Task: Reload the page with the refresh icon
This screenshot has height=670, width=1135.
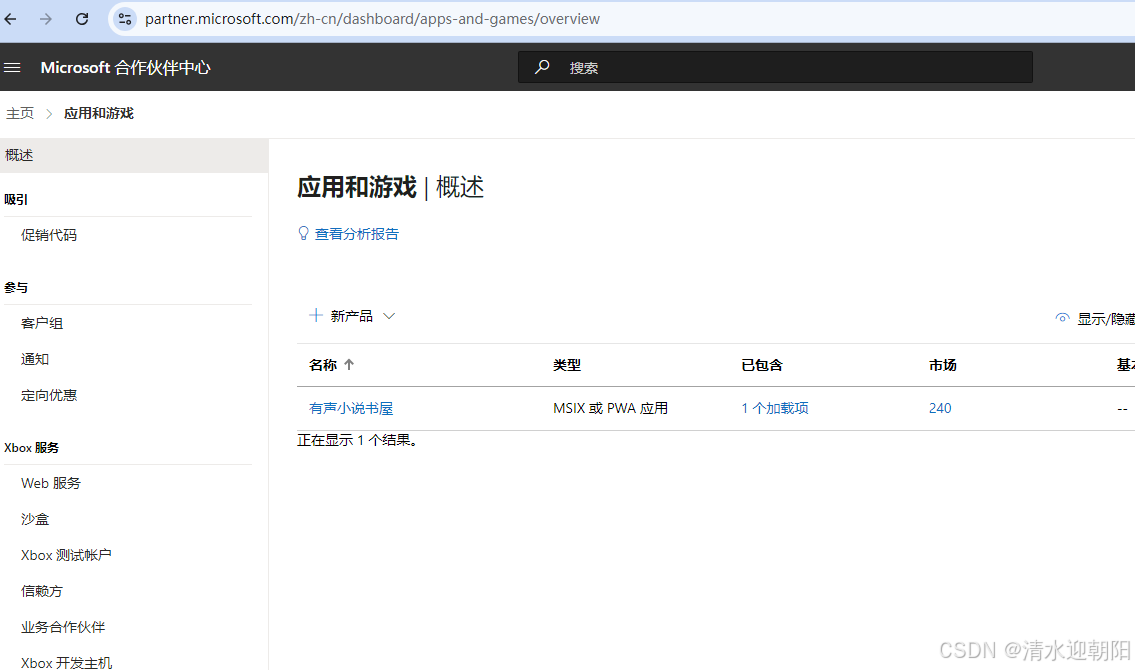Action: [x=82, y=19]
